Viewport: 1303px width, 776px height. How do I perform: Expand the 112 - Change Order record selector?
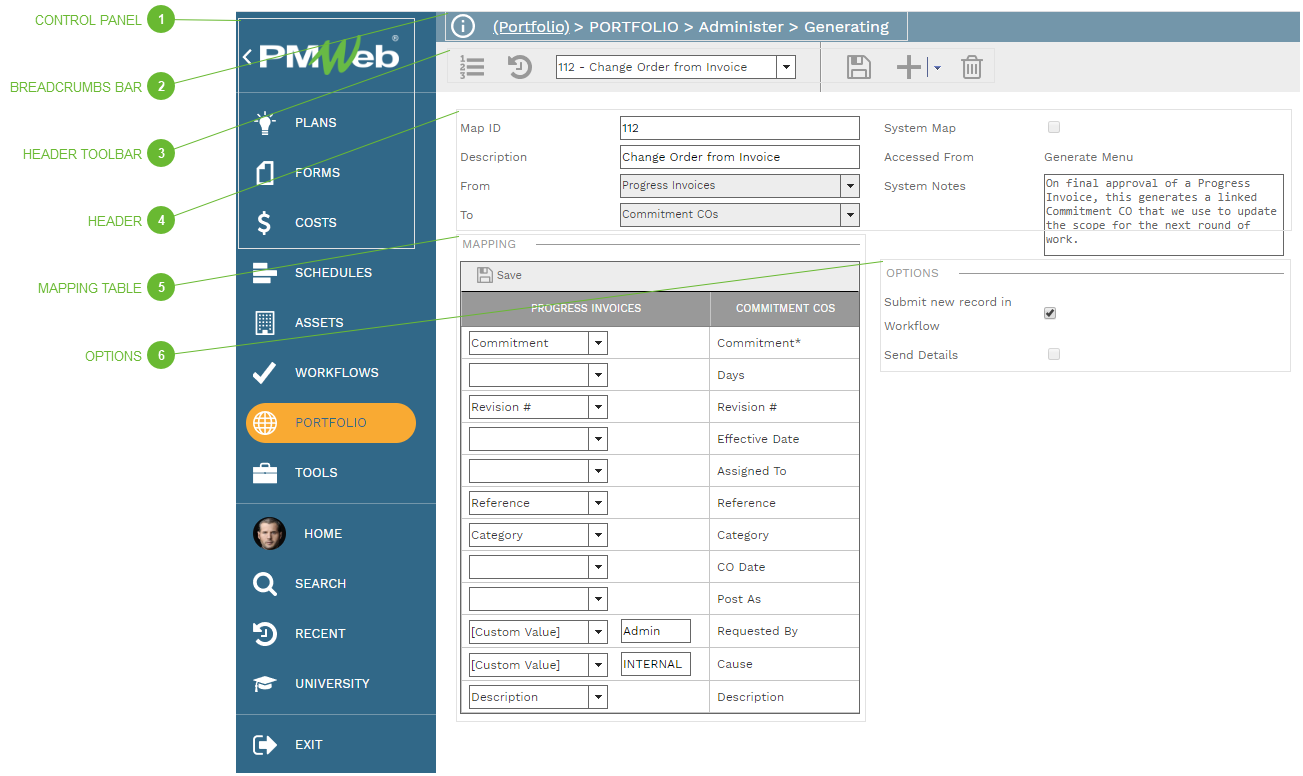click(785, 67)
